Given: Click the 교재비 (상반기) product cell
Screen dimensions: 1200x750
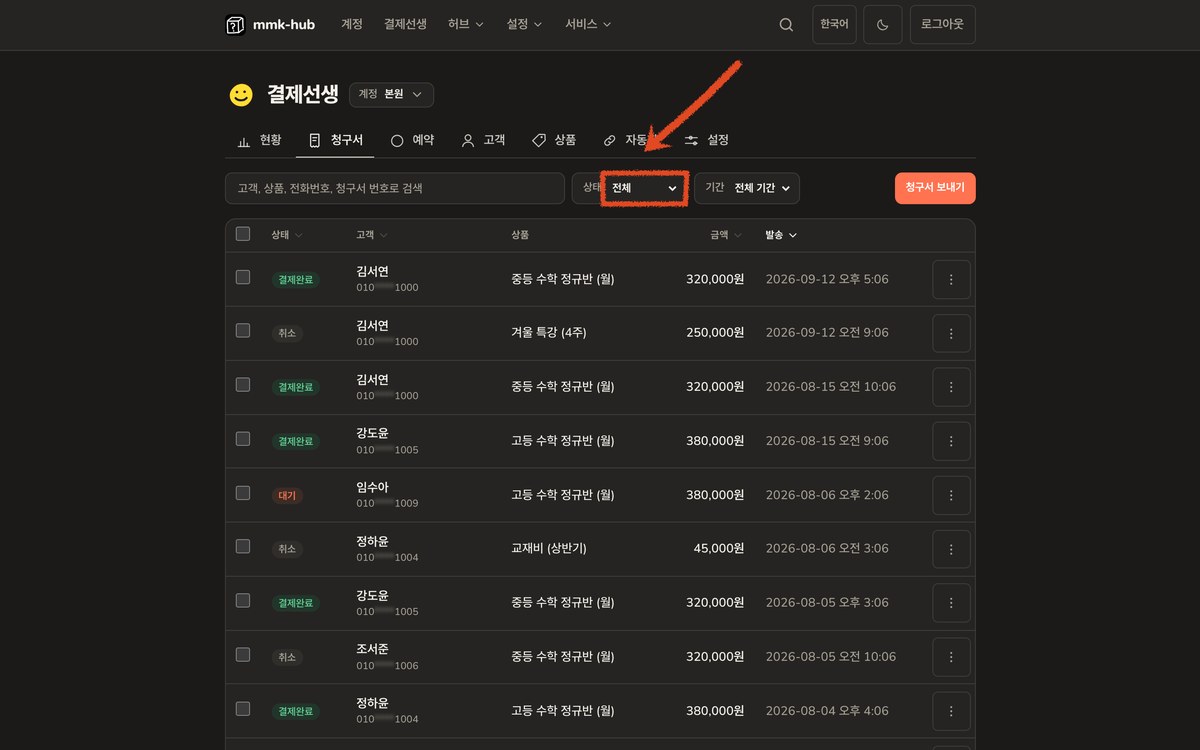Looking at the screenshot, I should (x=549, y=548).
